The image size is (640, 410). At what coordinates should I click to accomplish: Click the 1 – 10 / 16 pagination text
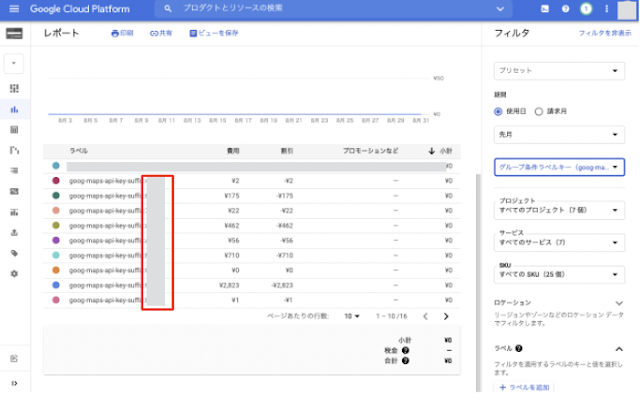[391, 316]
